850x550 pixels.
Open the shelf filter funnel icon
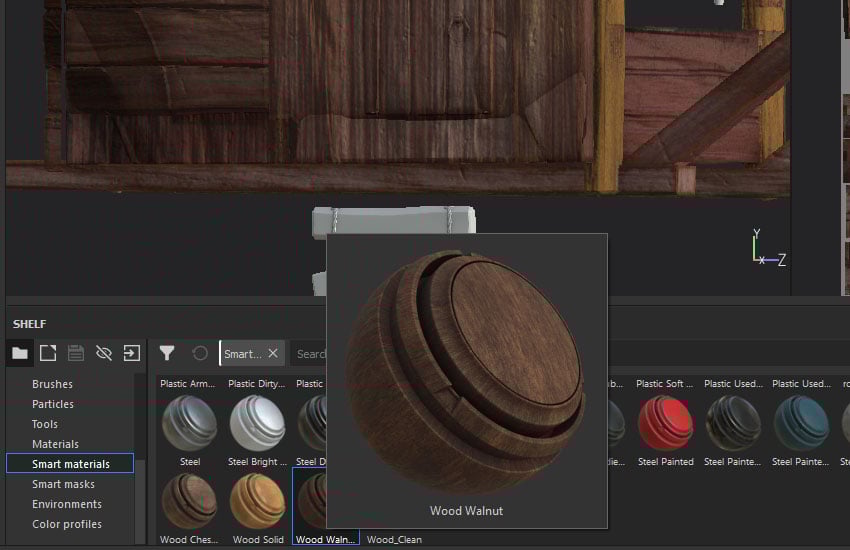[167, 353]
